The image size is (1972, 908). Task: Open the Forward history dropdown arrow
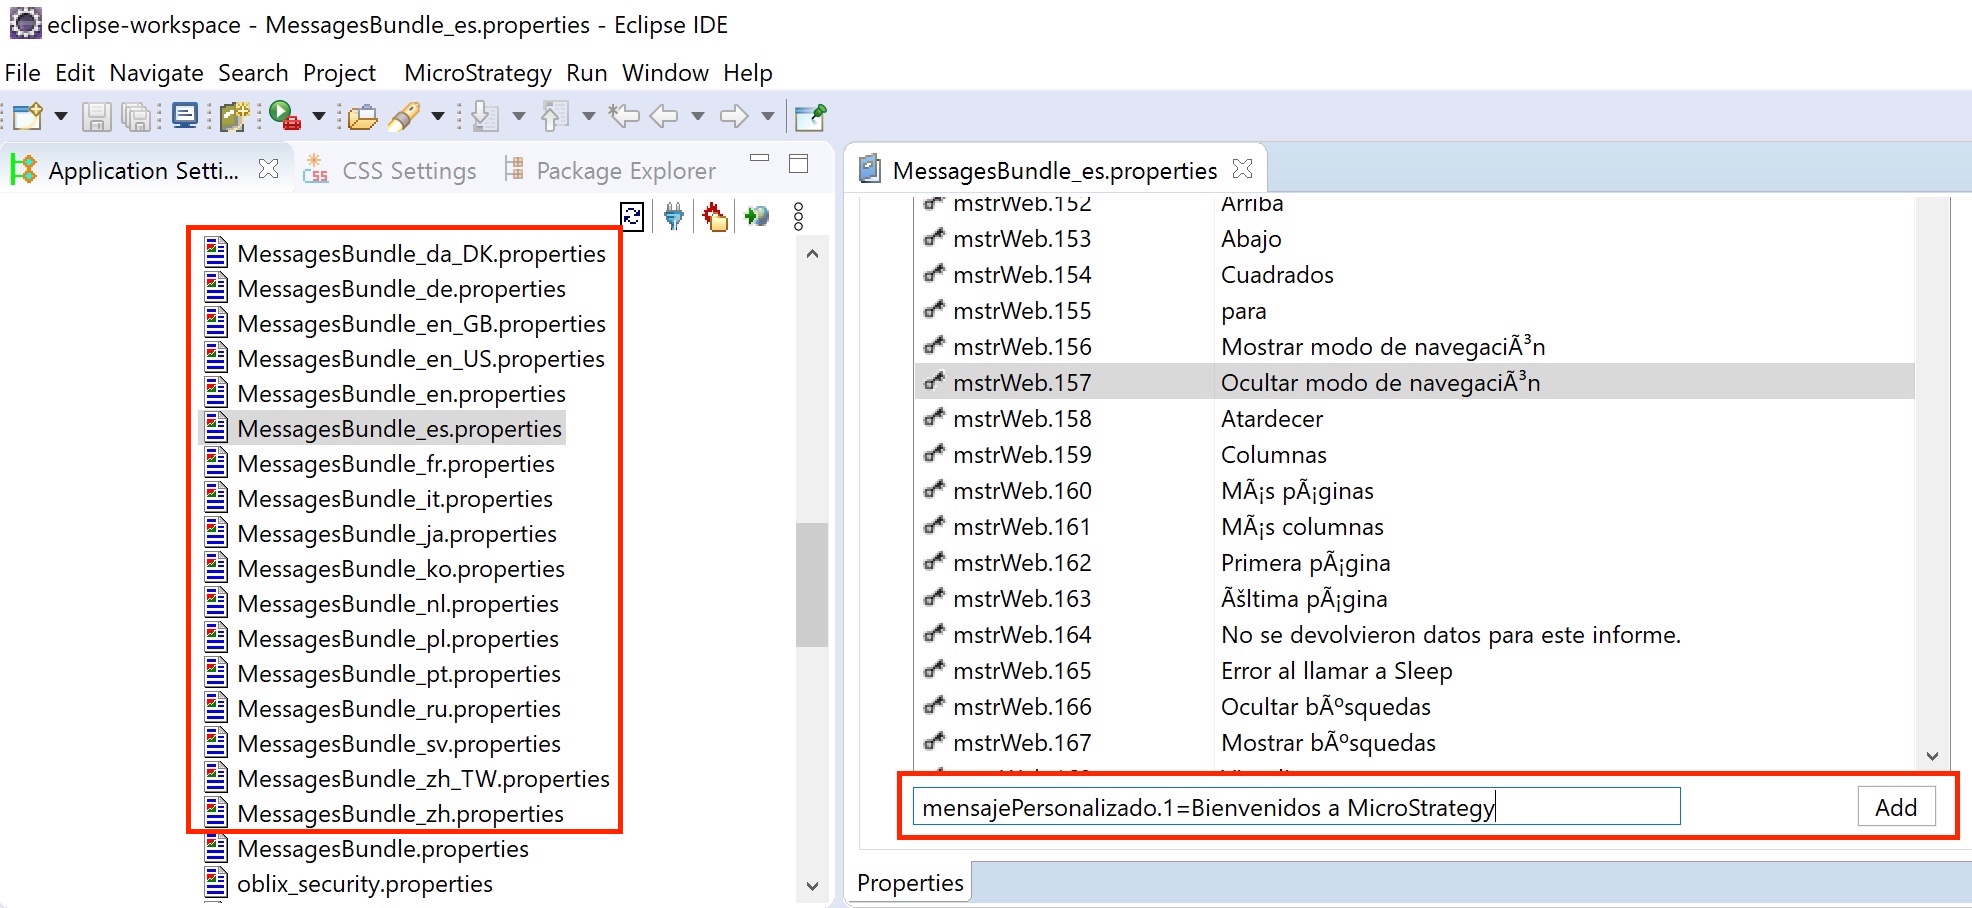(768, 117)
